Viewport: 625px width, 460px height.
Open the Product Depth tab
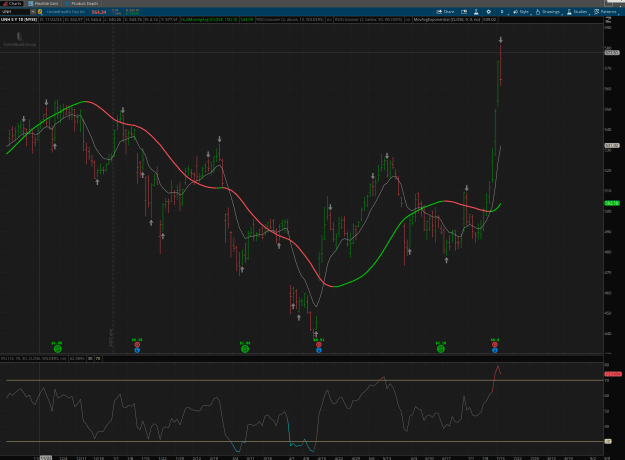[82, 3]
